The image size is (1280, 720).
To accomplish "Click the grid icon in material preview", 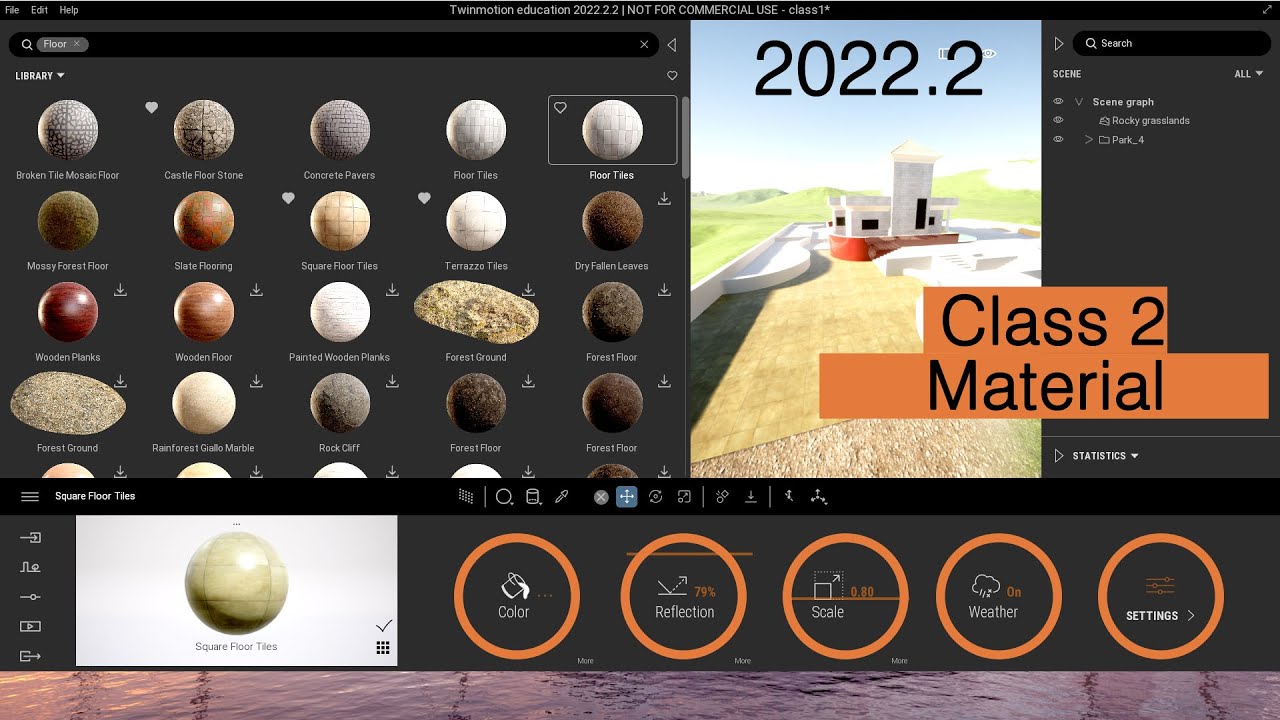I will [383, 648].
